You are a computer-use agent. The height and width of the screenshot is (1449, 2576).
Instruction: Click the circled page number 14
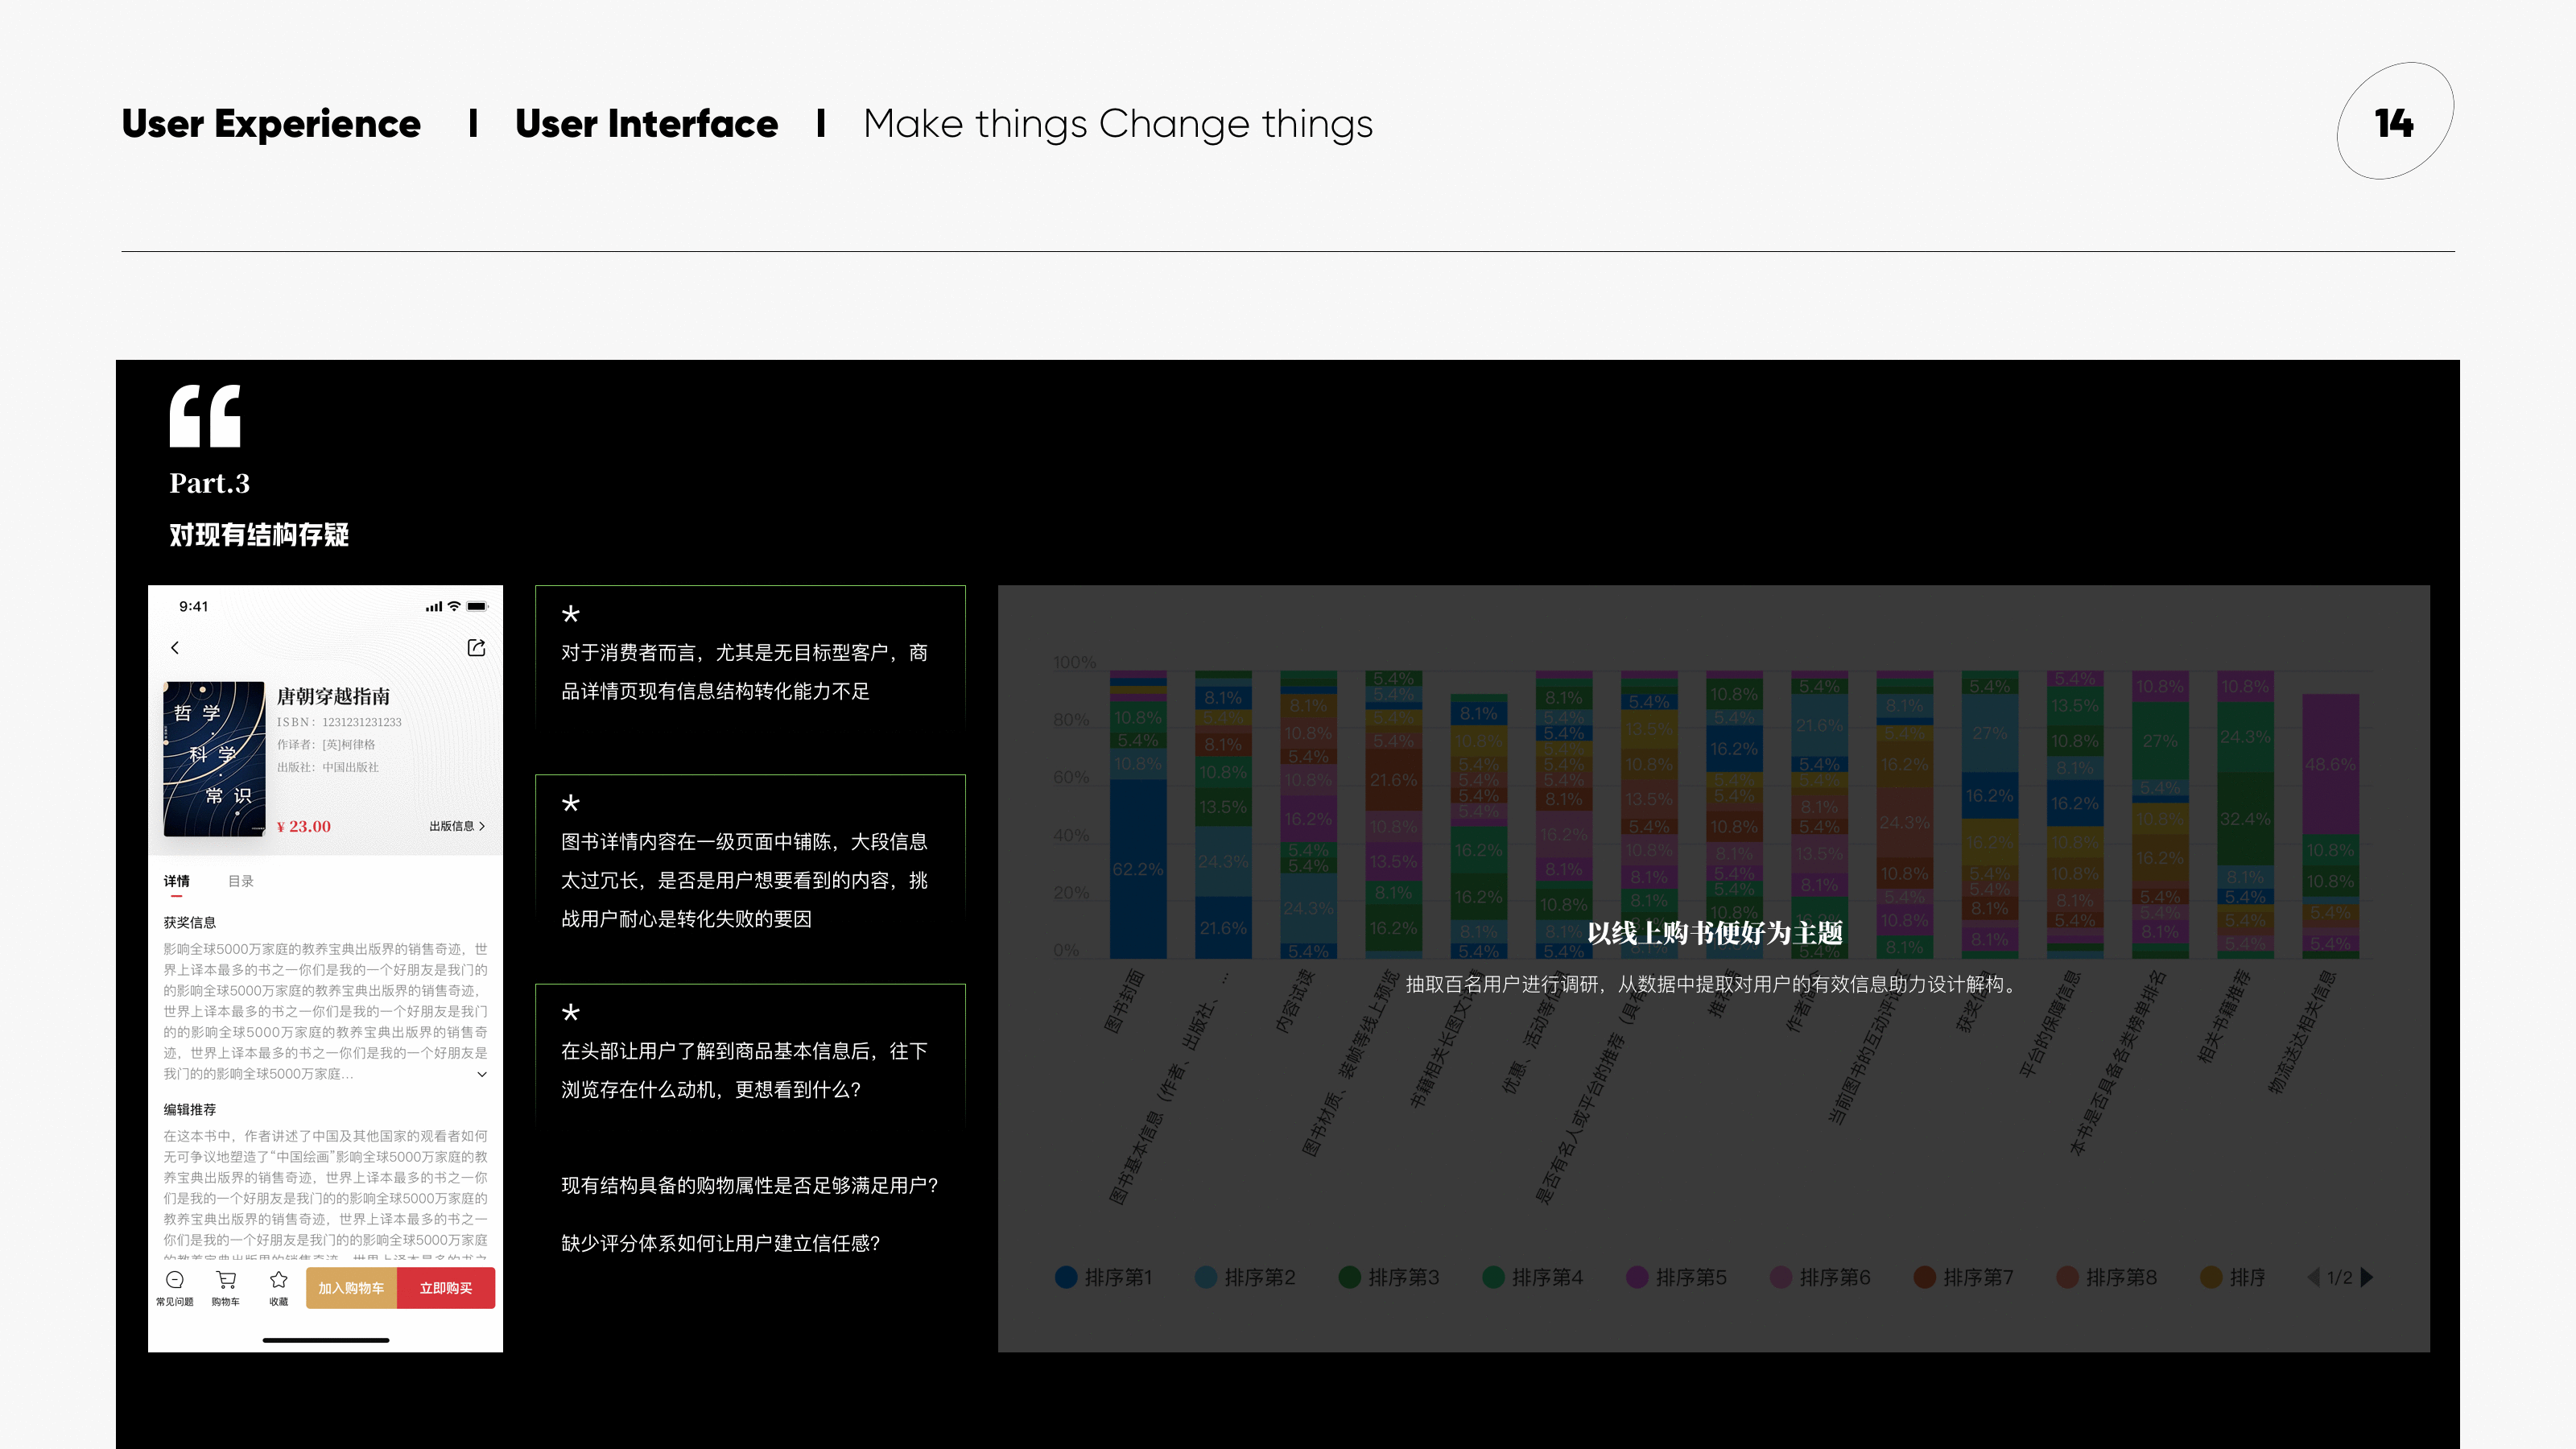[x=2394, y=122]
